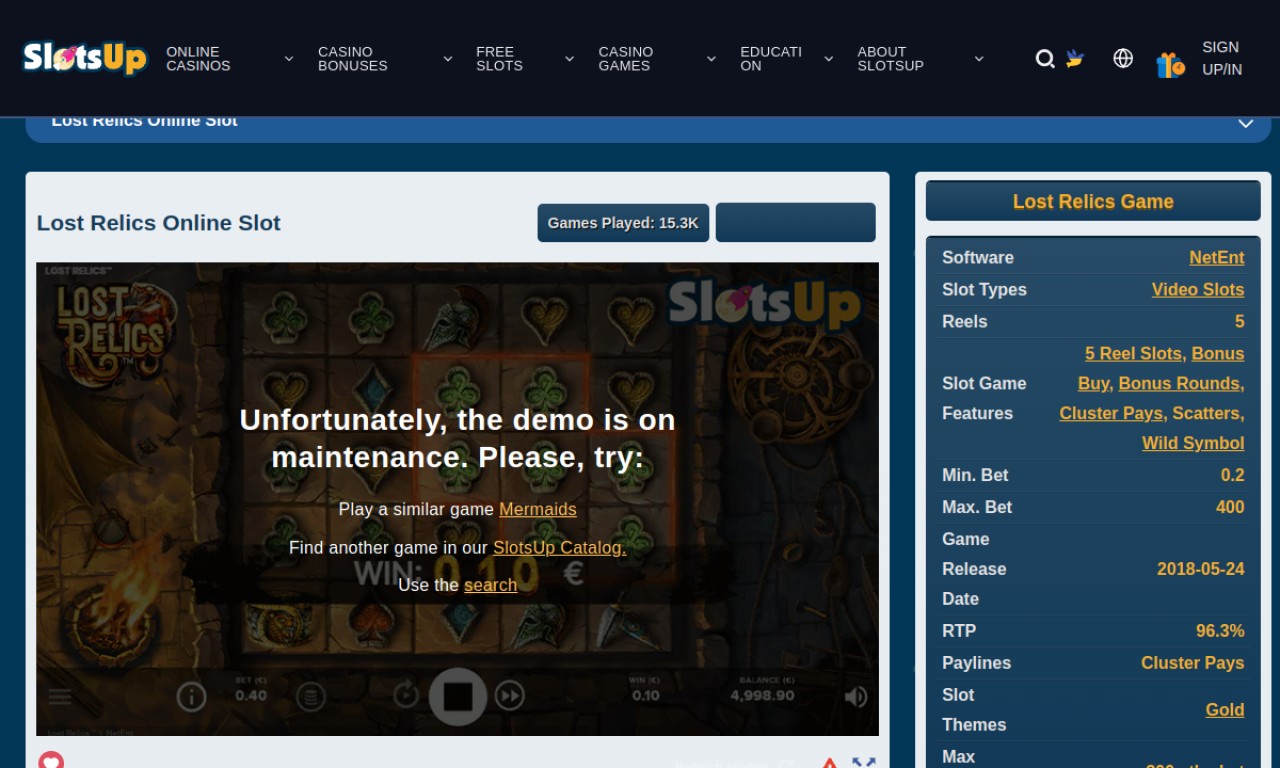Click the fullscreen expand arrows icon
This screenshot has width=1280, height=768.
(x=864, y=763)
